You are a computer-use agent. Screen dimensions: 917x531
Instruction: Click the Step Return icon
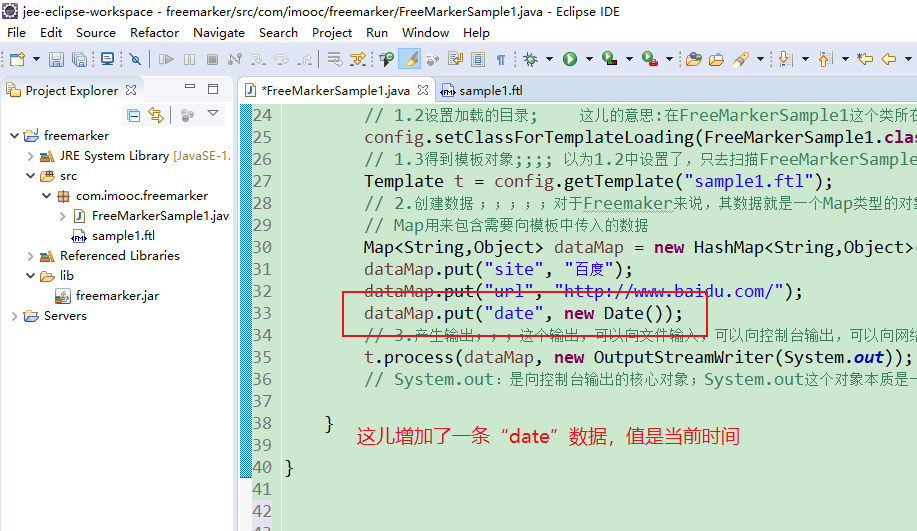pyautogui.click(x=305, y=59)
